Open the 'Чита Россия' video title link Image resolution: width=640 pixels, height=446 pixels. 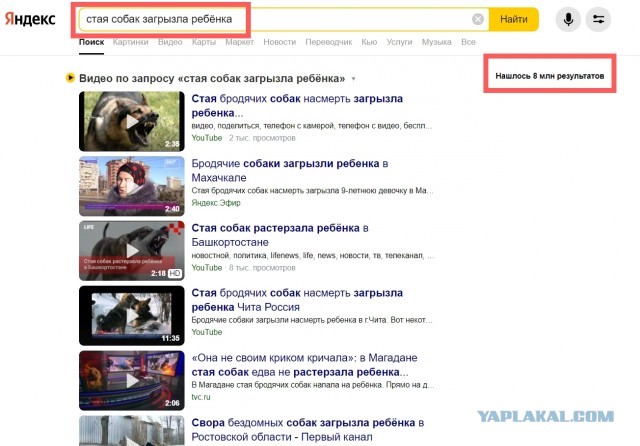pos(297,300)
